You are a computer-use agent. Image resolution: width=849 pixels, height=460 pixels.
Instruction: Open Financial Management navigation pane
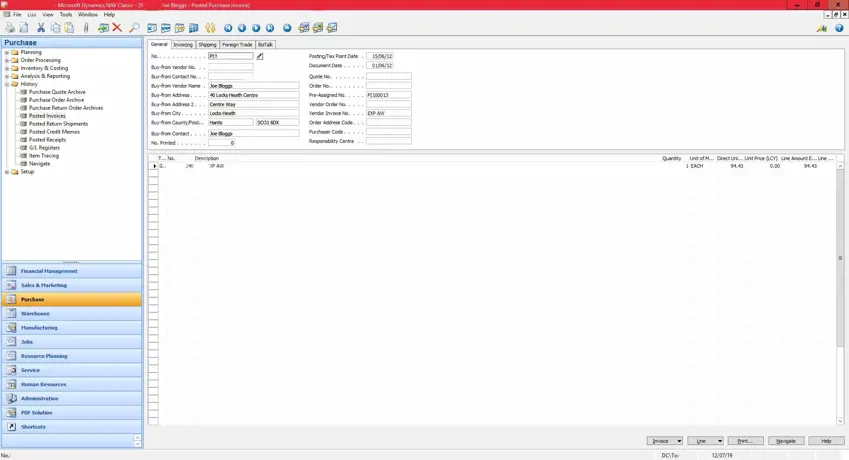coord(71,271)
